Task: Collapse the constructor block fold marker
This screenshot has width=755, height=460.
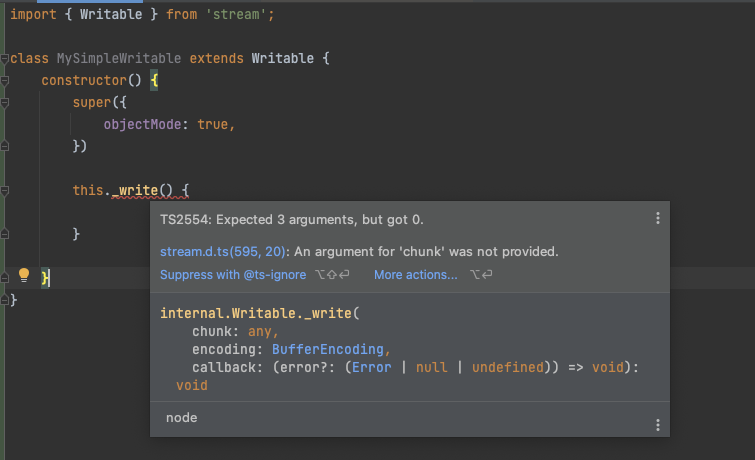Action: click(x=5, y=80)
